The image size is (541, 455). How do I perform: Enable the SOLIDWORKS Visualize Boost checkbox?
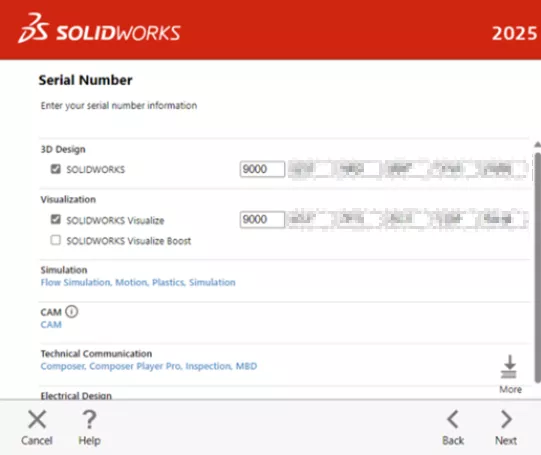pyautogui.click(x=56, y=240)
